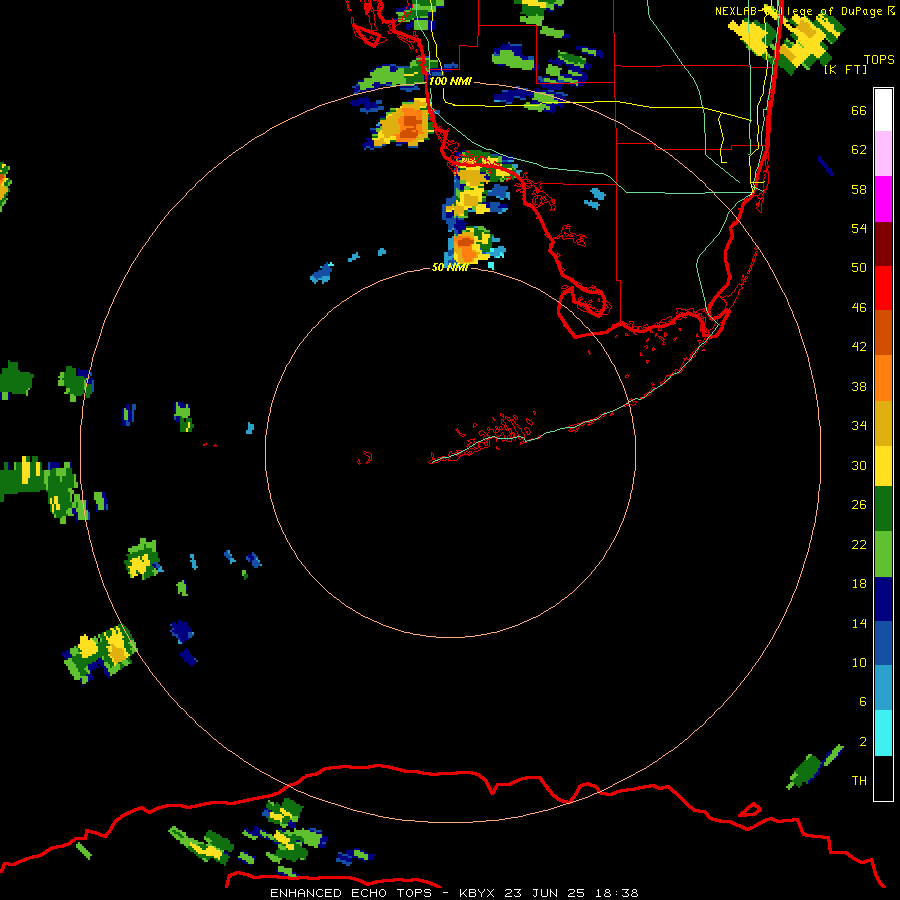Click the 2 value on the scale

pyautogui.click(x=863, y=742)
